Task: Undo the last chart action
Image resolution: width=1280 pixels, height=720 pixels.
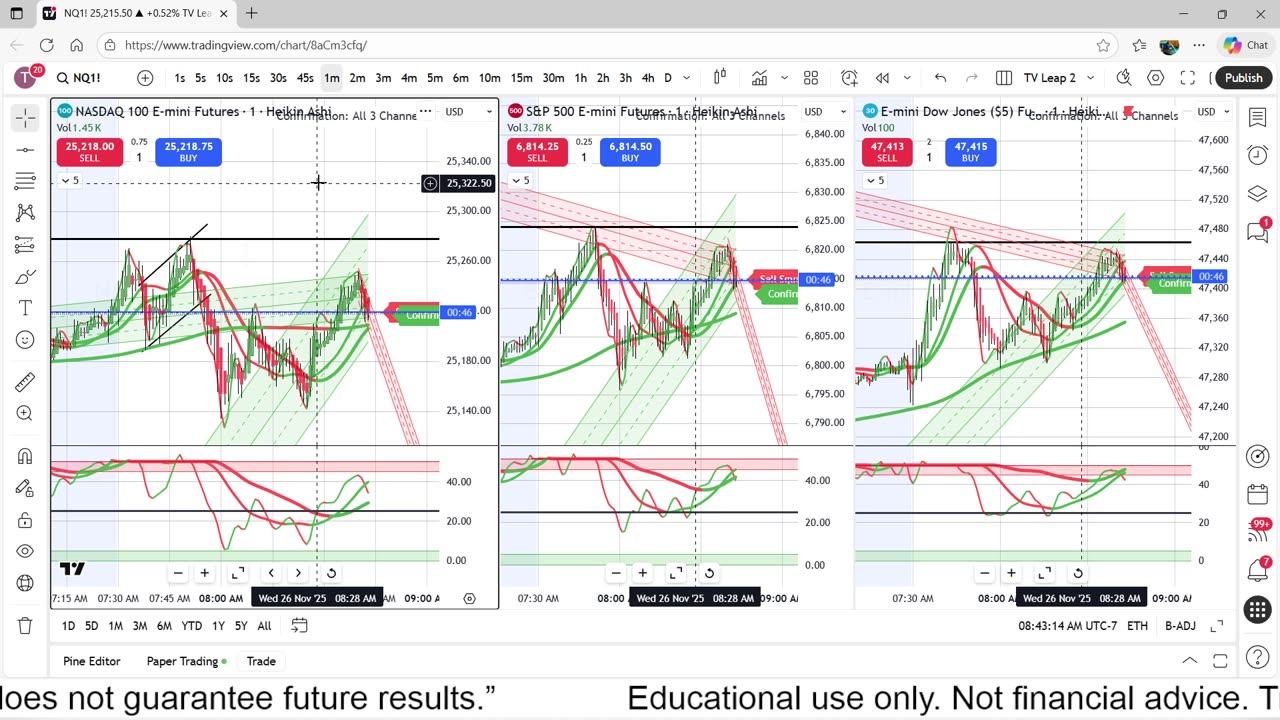Action: pos(940,78)
